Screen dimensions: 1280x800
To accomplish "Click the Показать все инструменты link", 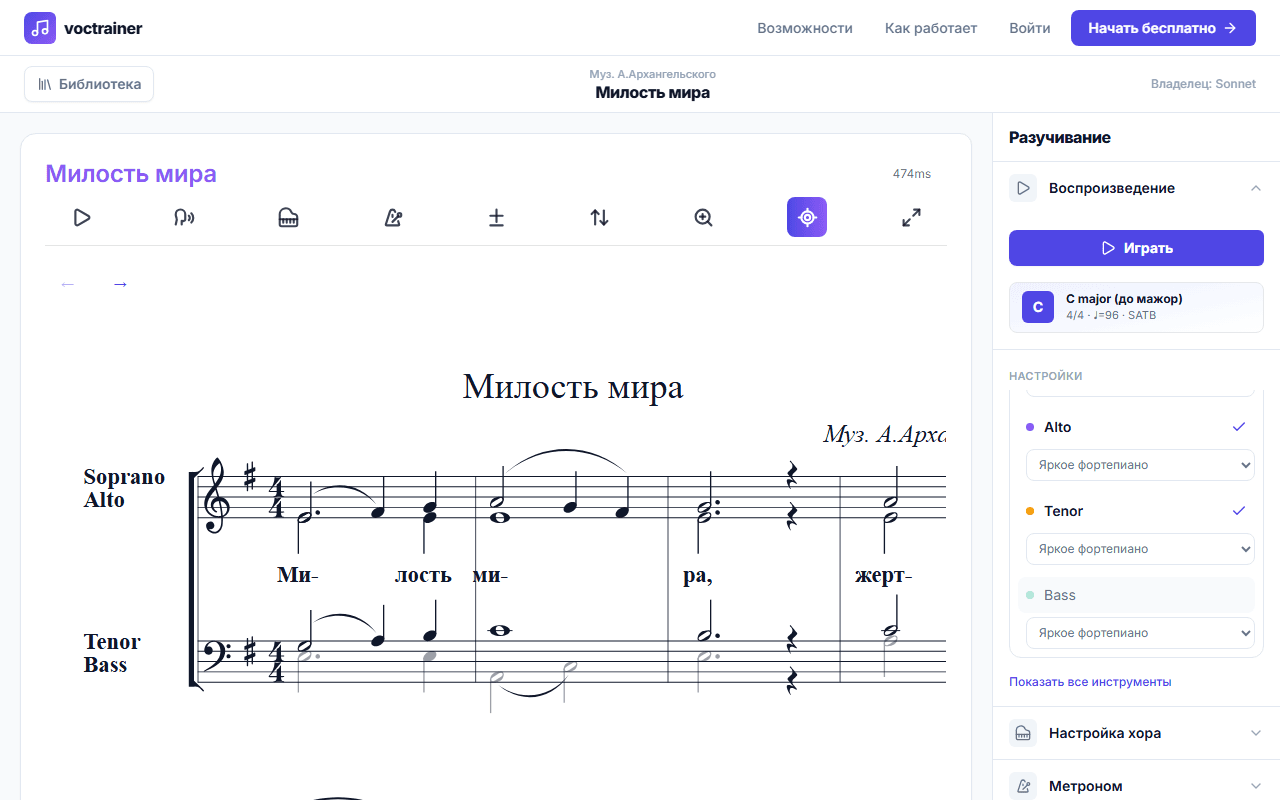I will (1090, 682).
